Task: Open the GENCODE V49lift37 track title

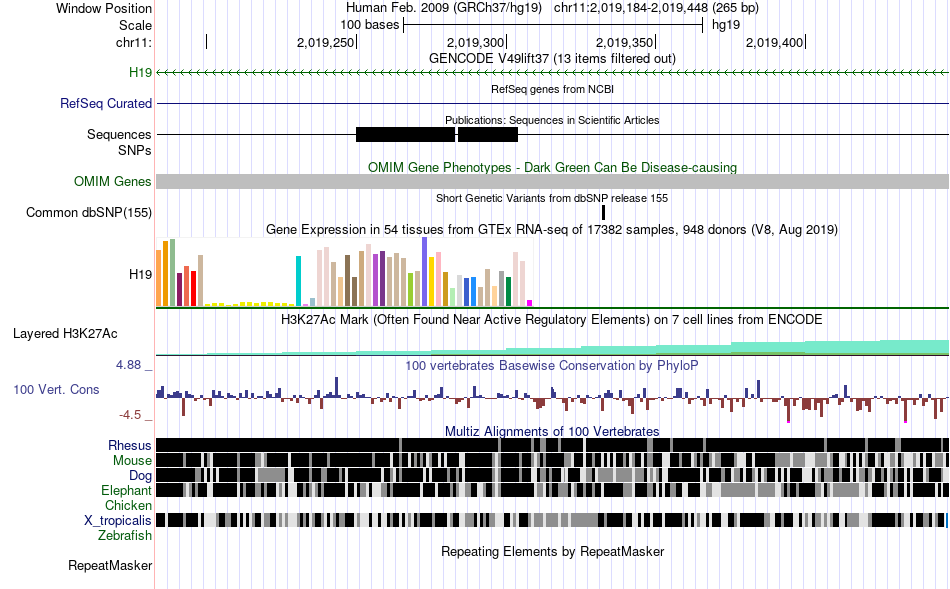Action: point(552,58)
